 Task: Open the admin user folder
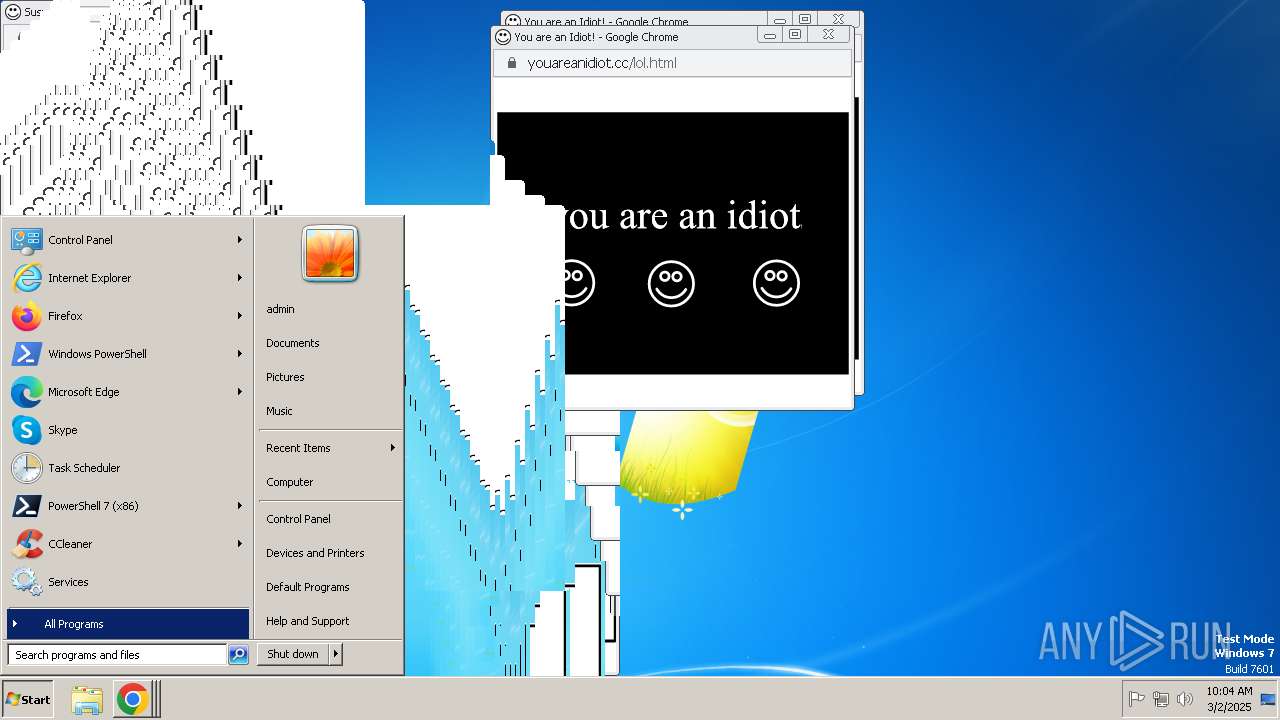(329, 309)
